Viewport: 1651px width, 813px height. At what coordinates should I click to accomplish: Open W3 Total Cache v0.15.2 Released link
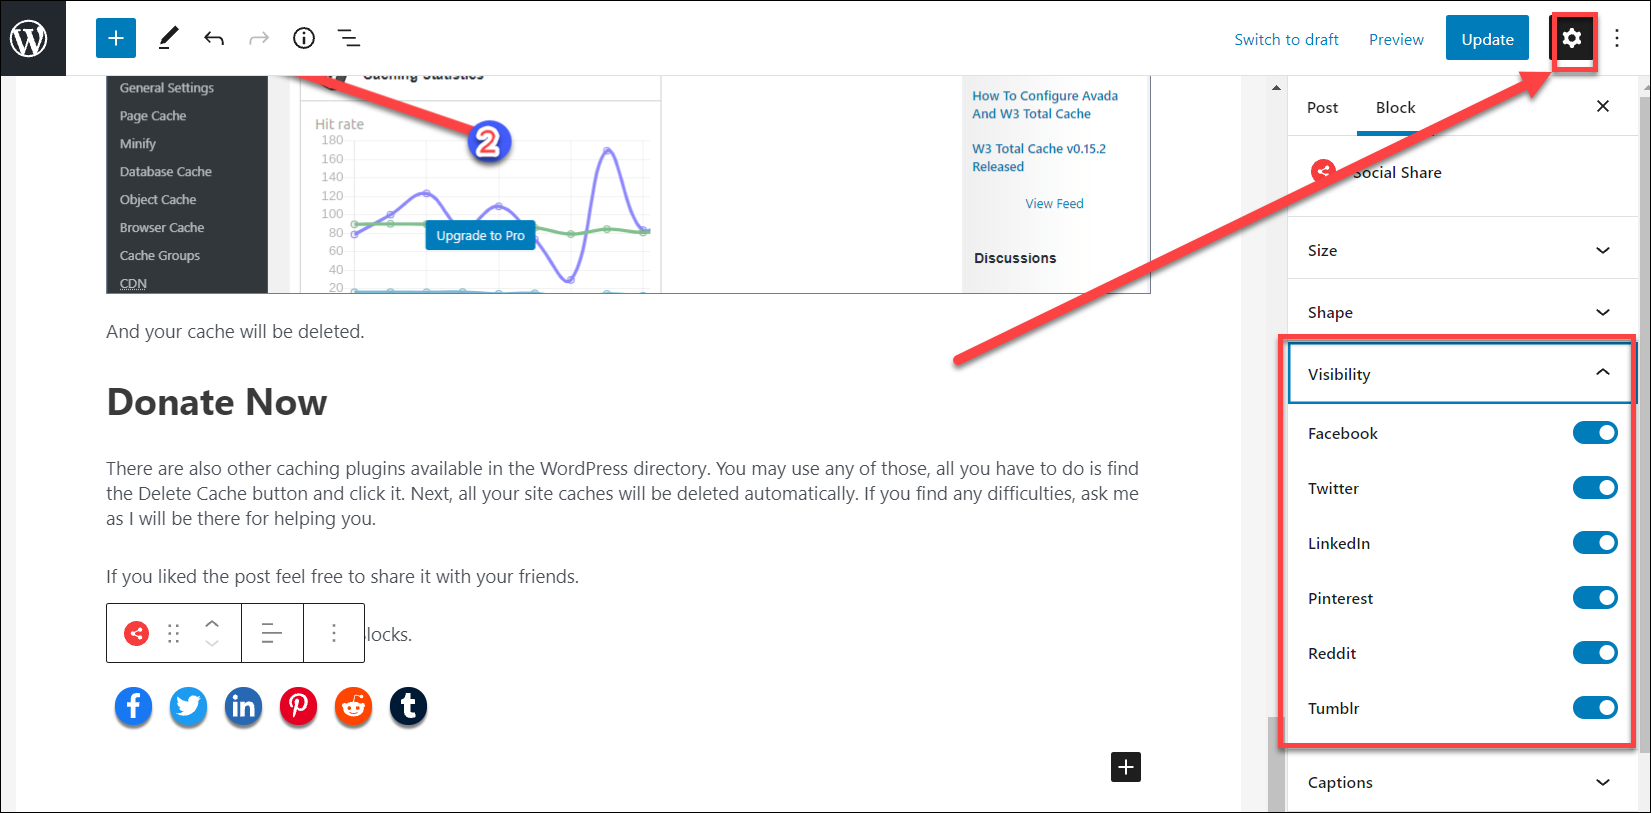1039,158
